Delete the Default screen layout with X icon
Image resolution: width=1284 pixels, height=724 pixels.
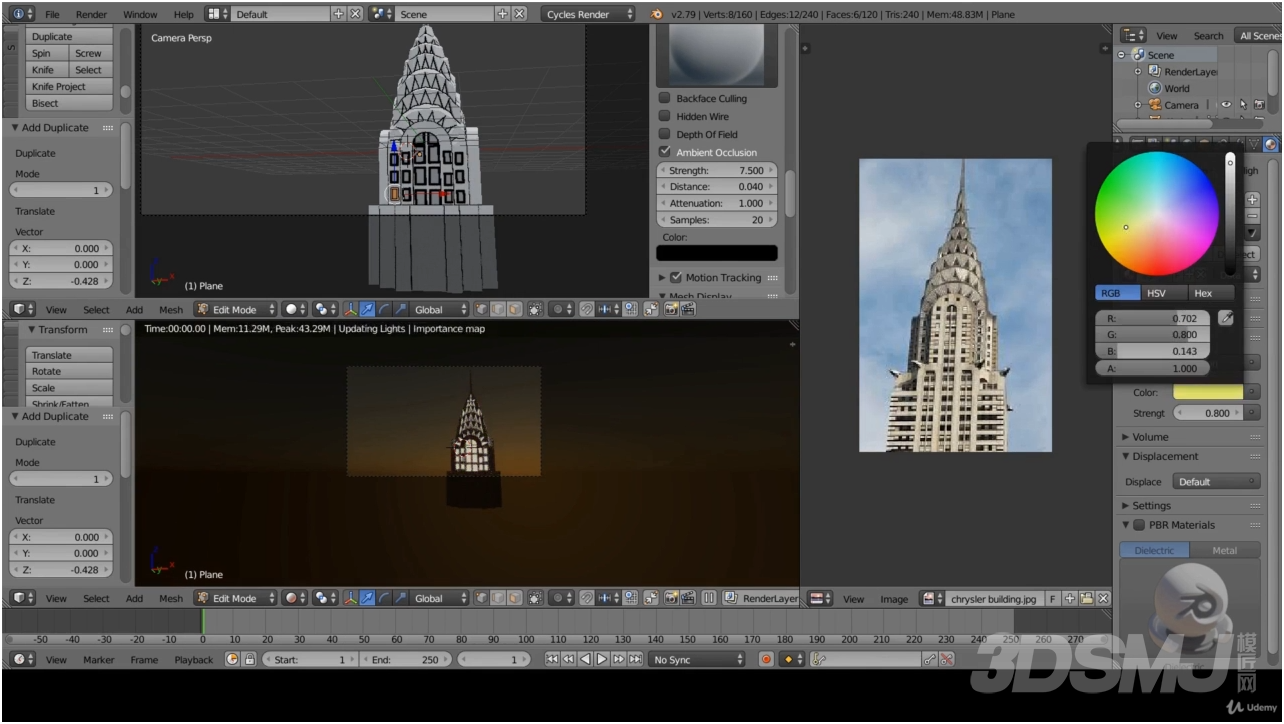354,14
